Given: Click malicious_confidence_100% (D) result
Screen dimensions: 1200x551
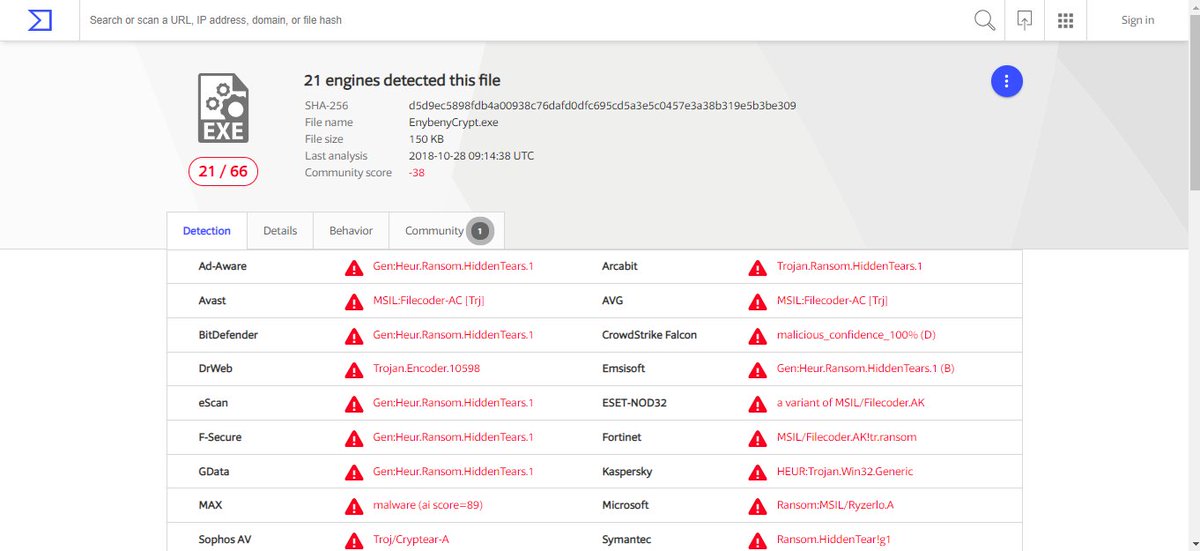Looking at the screenshot, I should [856, 334].
